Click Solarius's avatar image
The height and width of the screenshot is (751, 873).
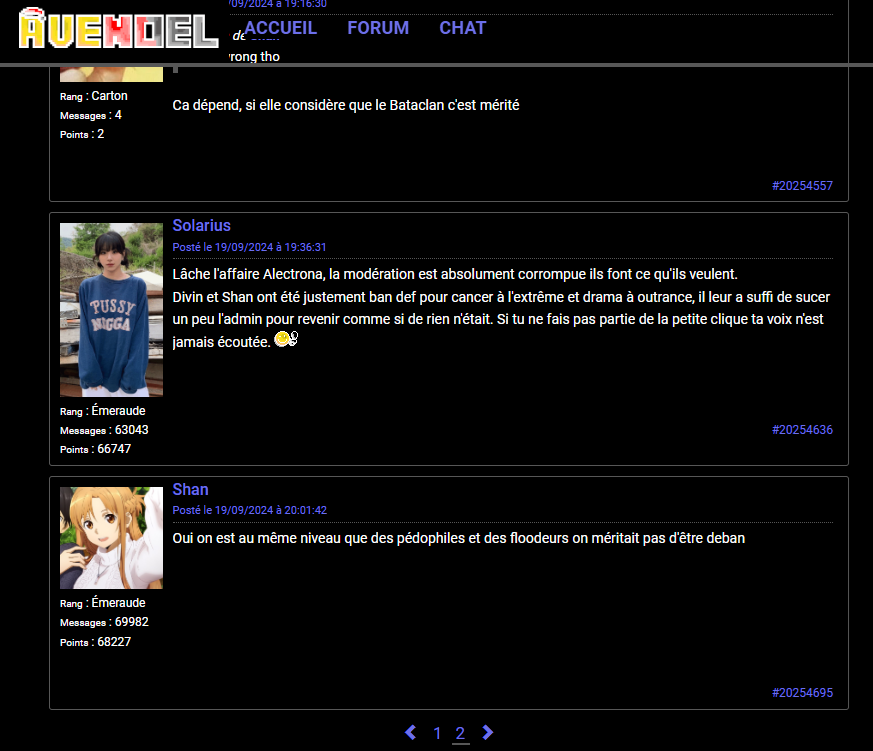coord(111,309)
